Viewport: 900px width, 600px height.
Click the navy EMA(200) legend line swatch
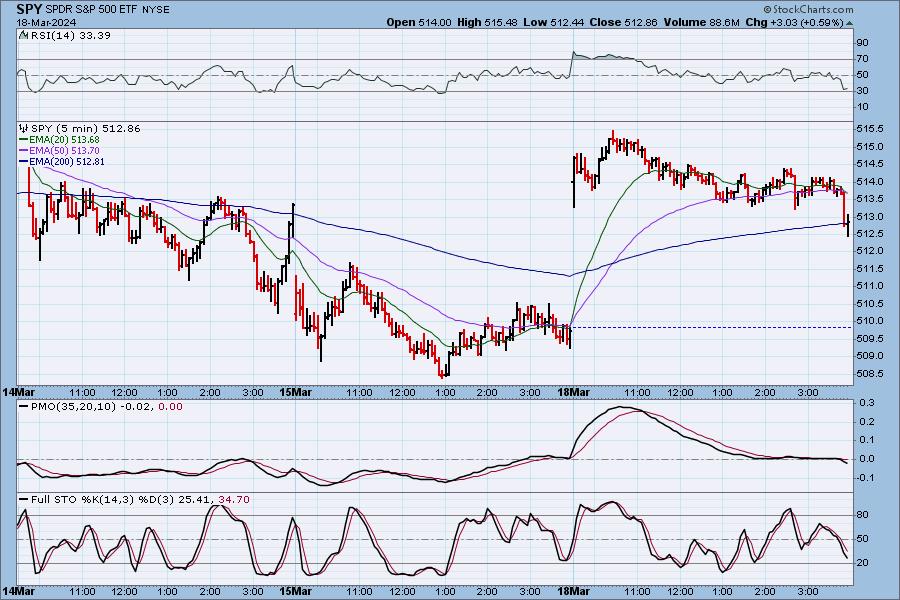tap(24, 162)
